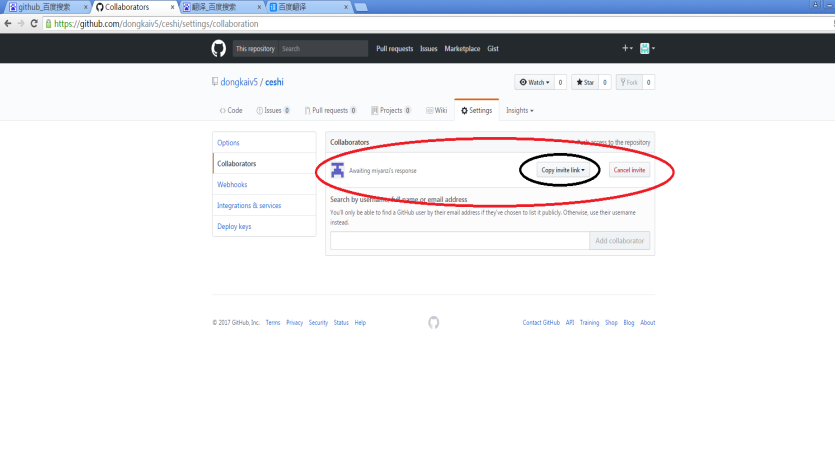Open the Security footer link
The width and height of the screenshot is (836, 459).
(x=318, y=323)
